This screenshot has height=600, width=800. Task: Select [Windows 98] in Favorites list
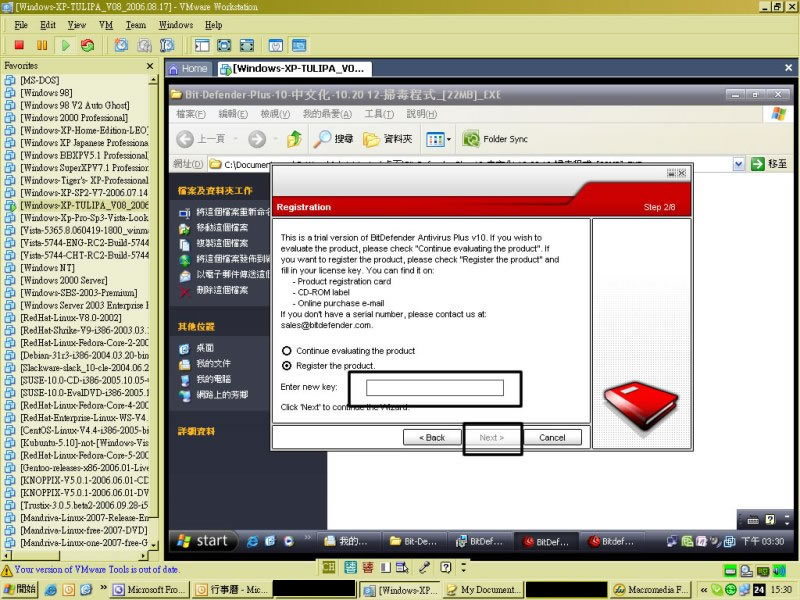pos(46,93)
